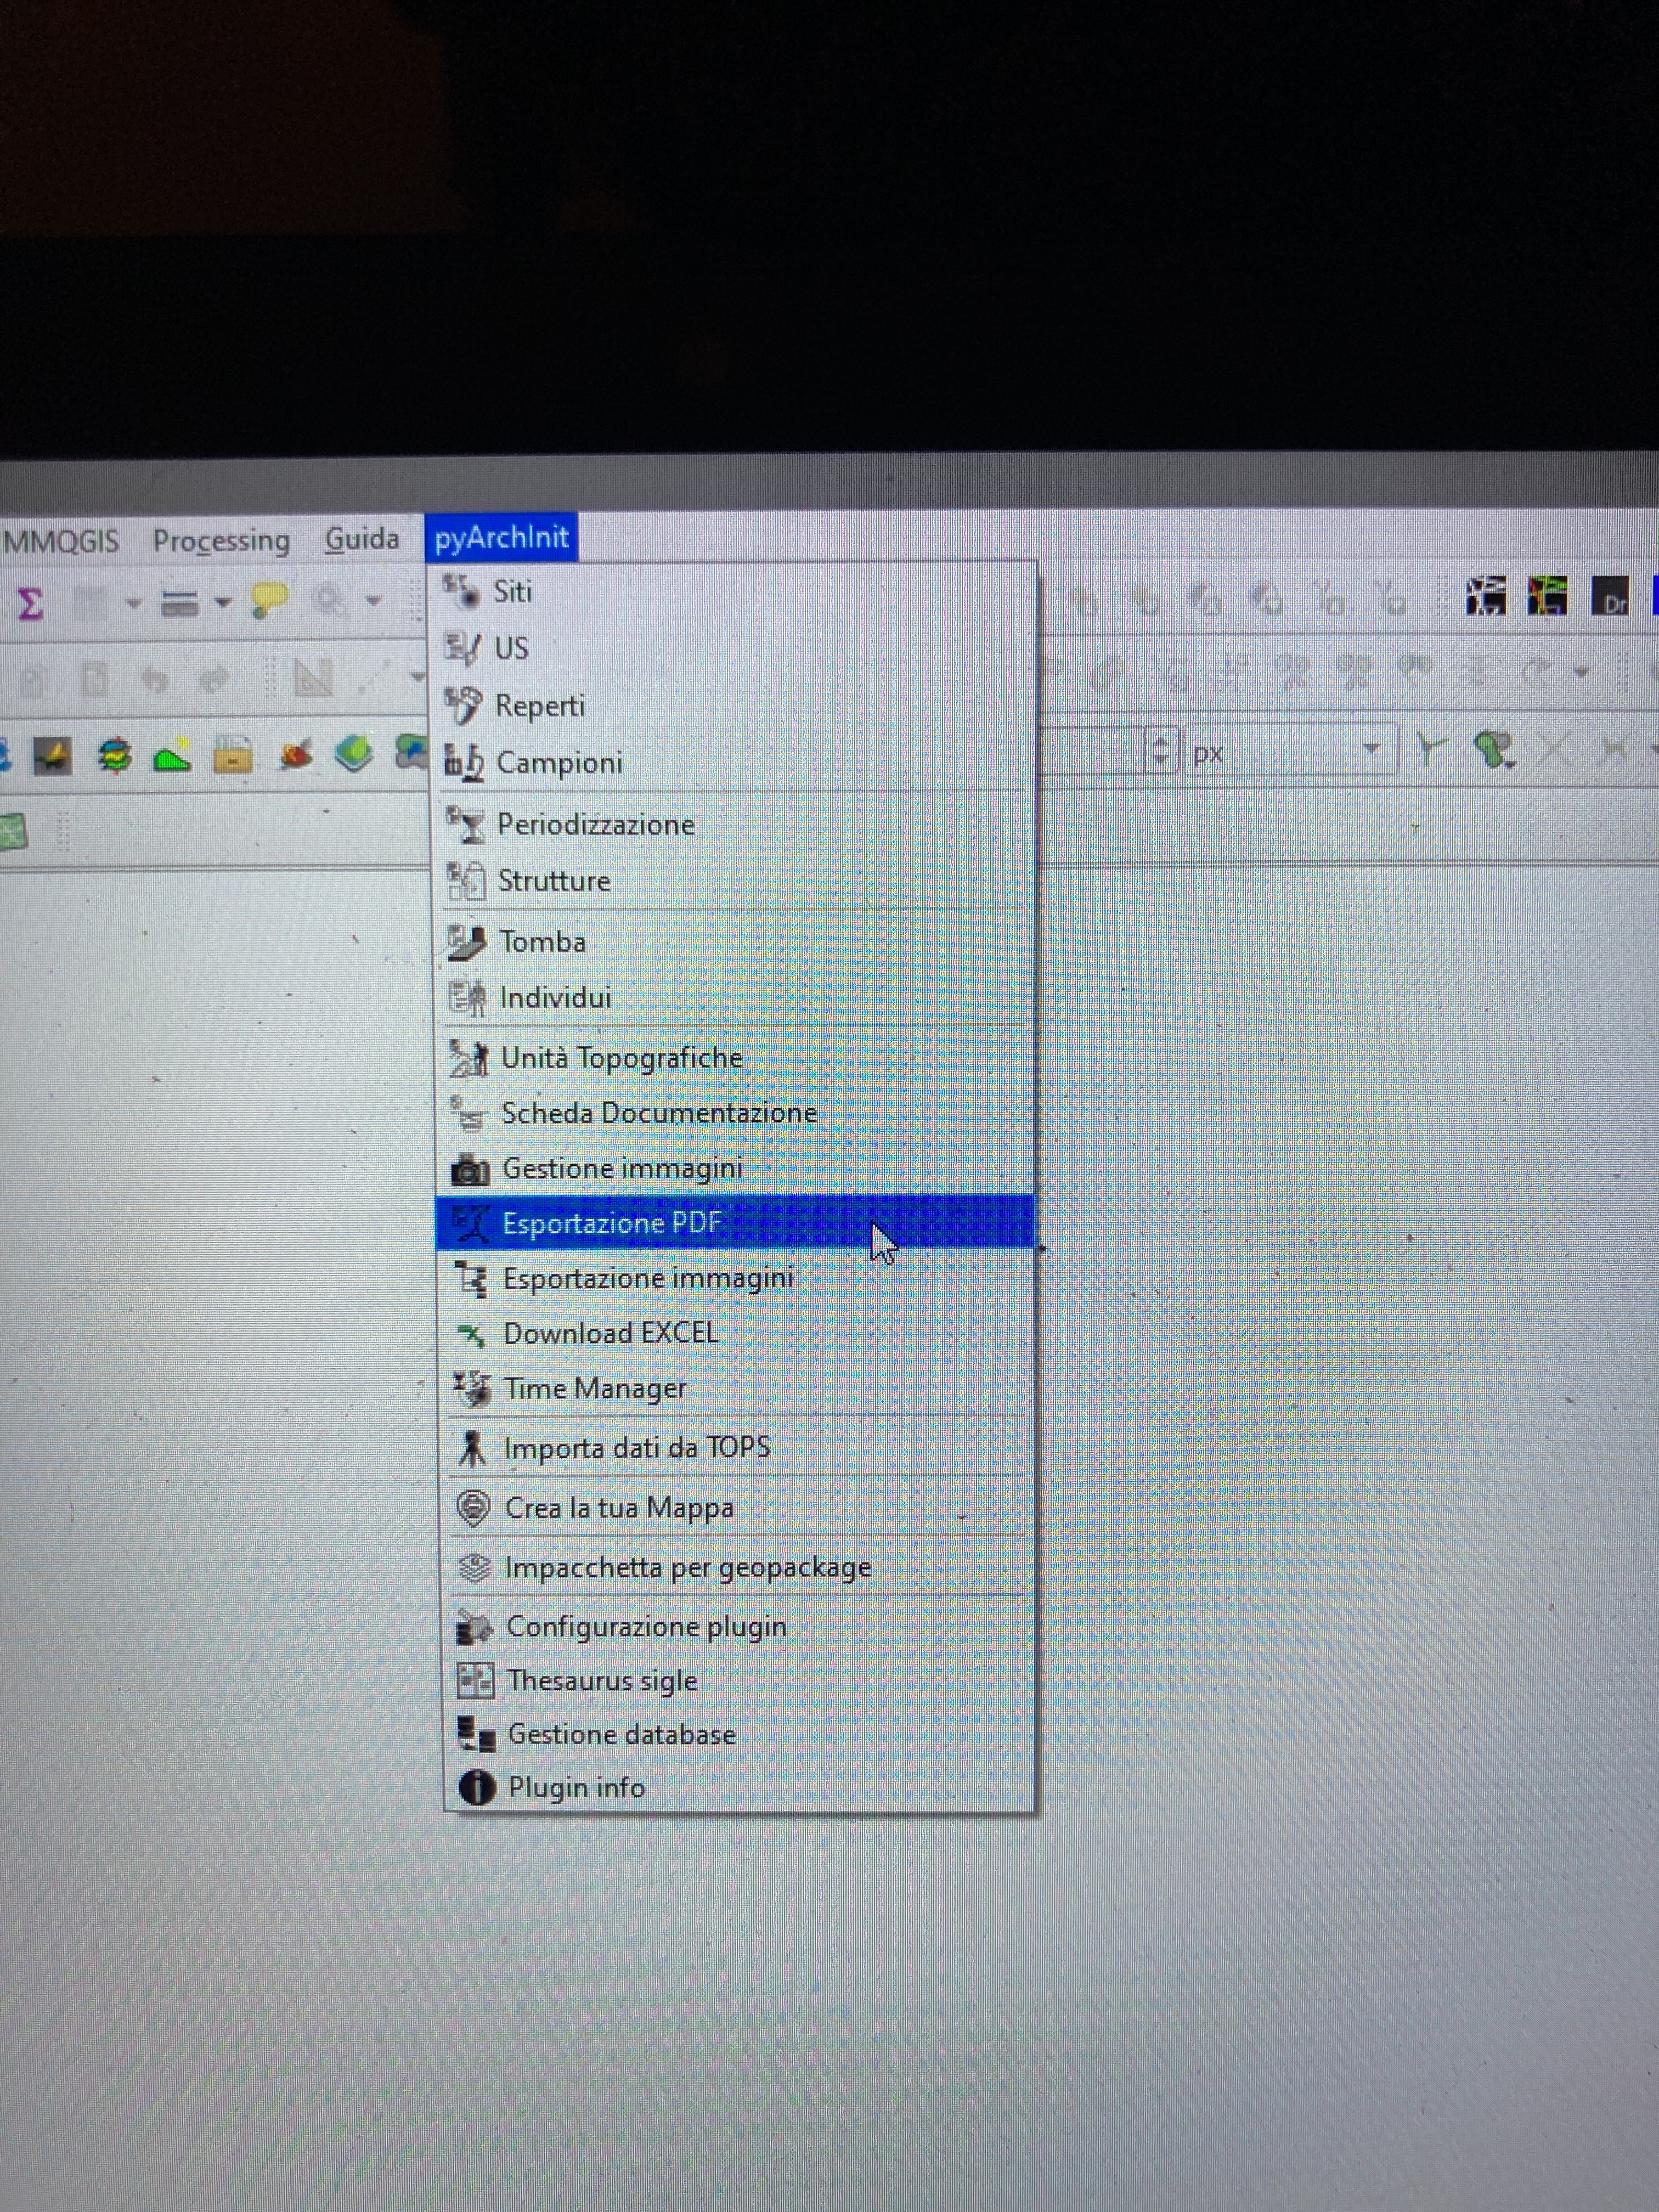
Task: Open the MMQGIS menu
Action: [x=61, y=541]
